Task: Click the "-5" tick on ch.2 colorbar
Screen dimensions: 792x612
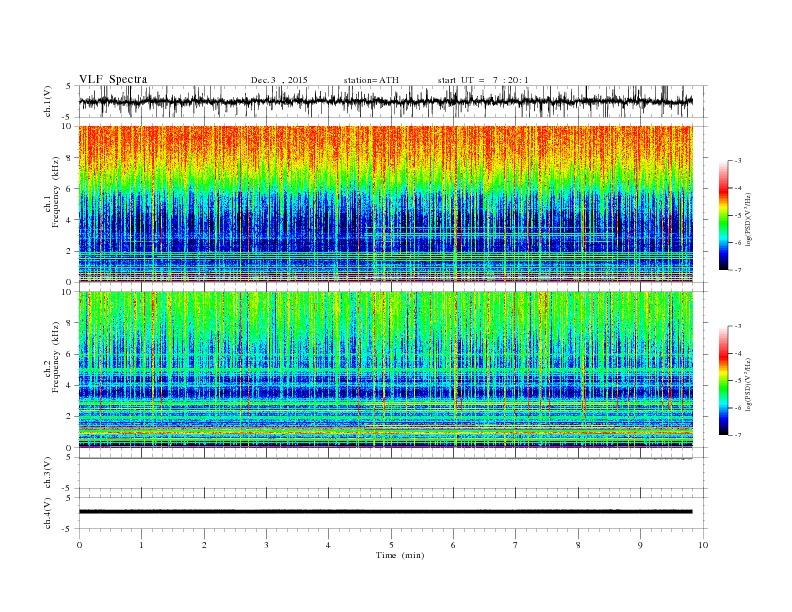Action: pyautogui.click(x=738, y=381)
